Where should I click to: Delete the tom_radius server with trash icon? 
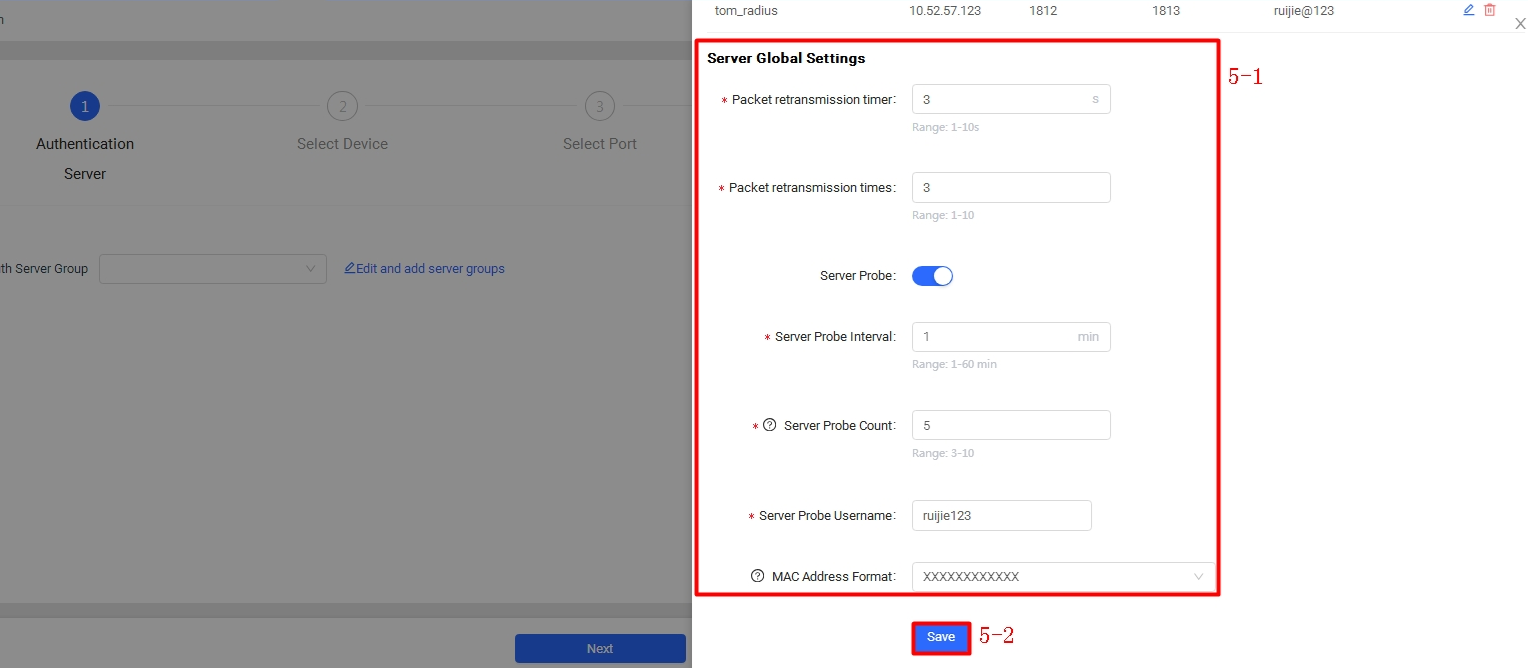click(1490, 10)
